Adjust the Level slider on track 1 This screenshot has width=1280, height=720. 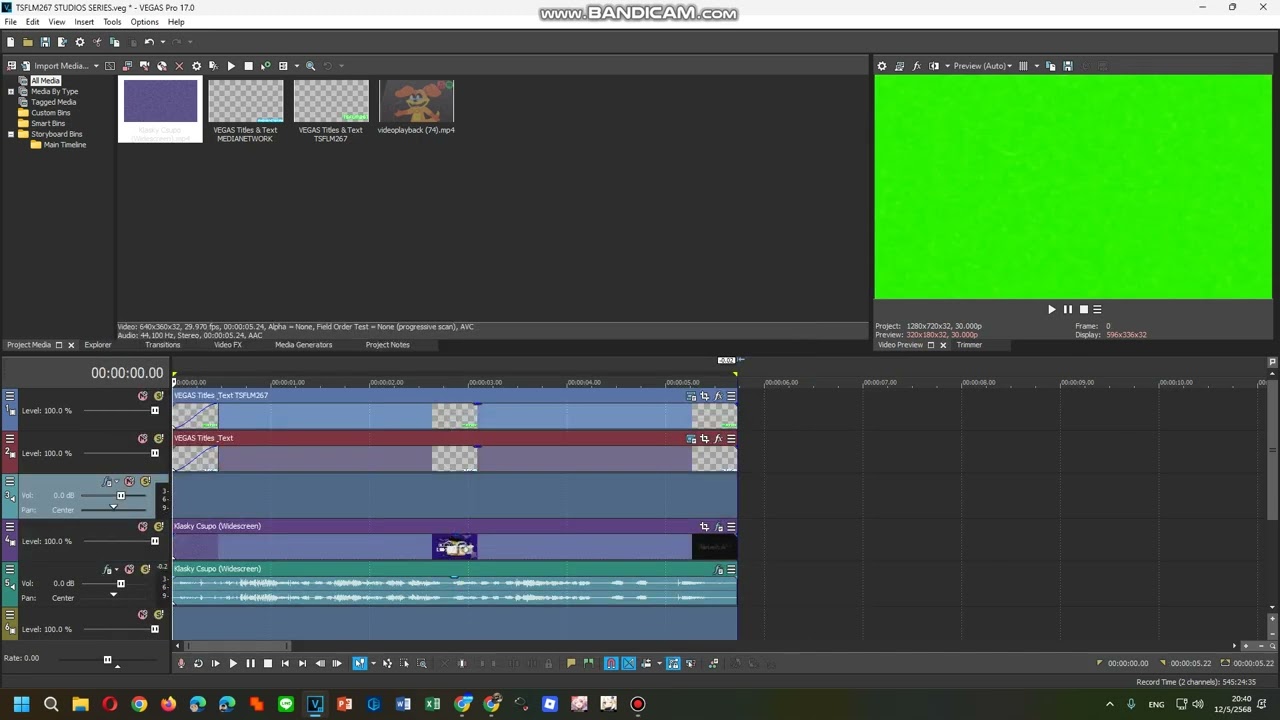click(154, 411)
